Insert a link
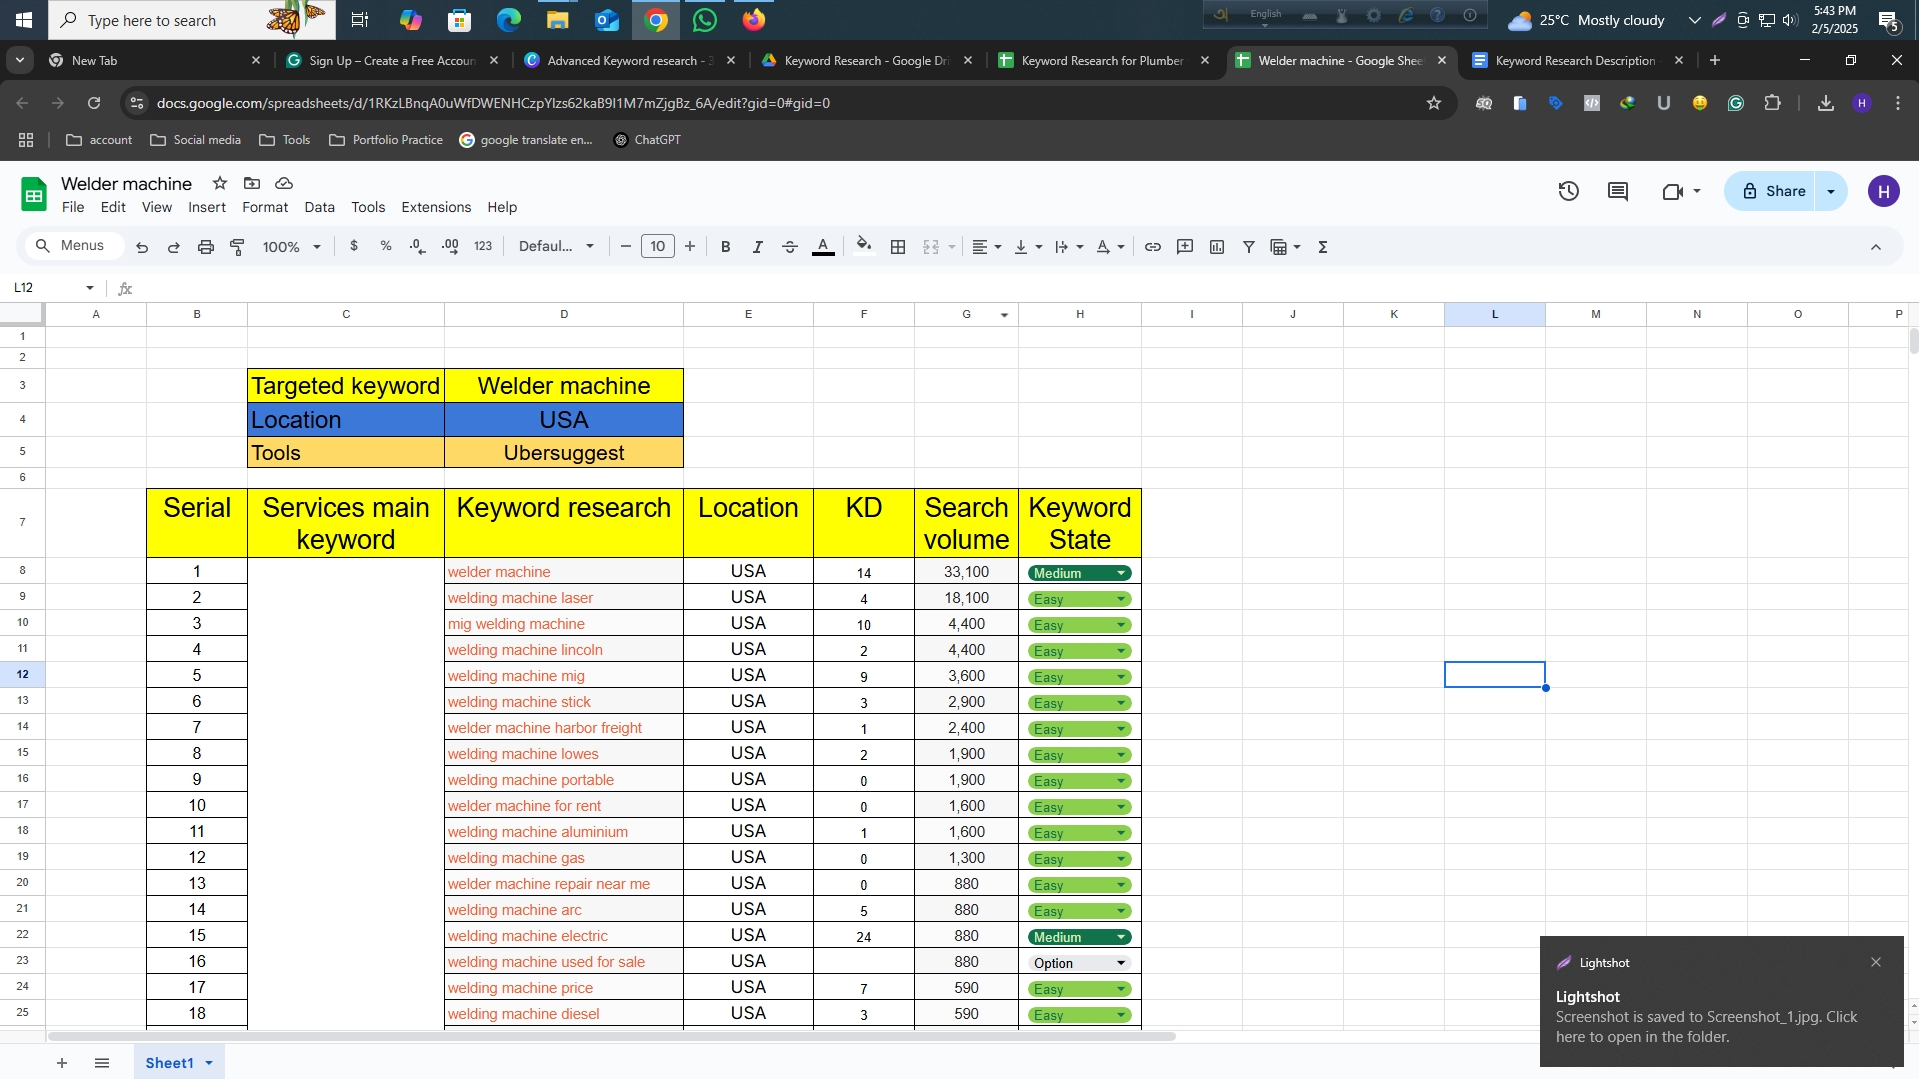The image size is (1919, 1079). coord(1153,246)
